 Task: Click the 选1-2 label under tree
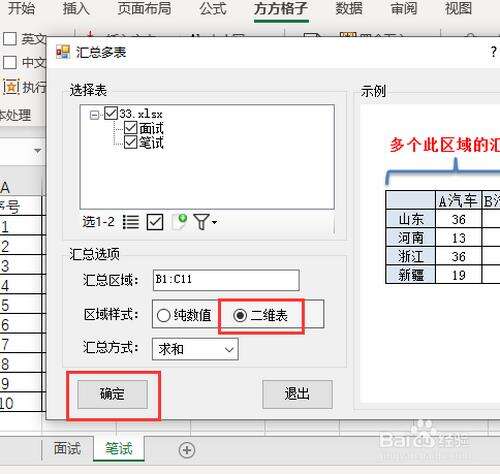click(99, 222)
